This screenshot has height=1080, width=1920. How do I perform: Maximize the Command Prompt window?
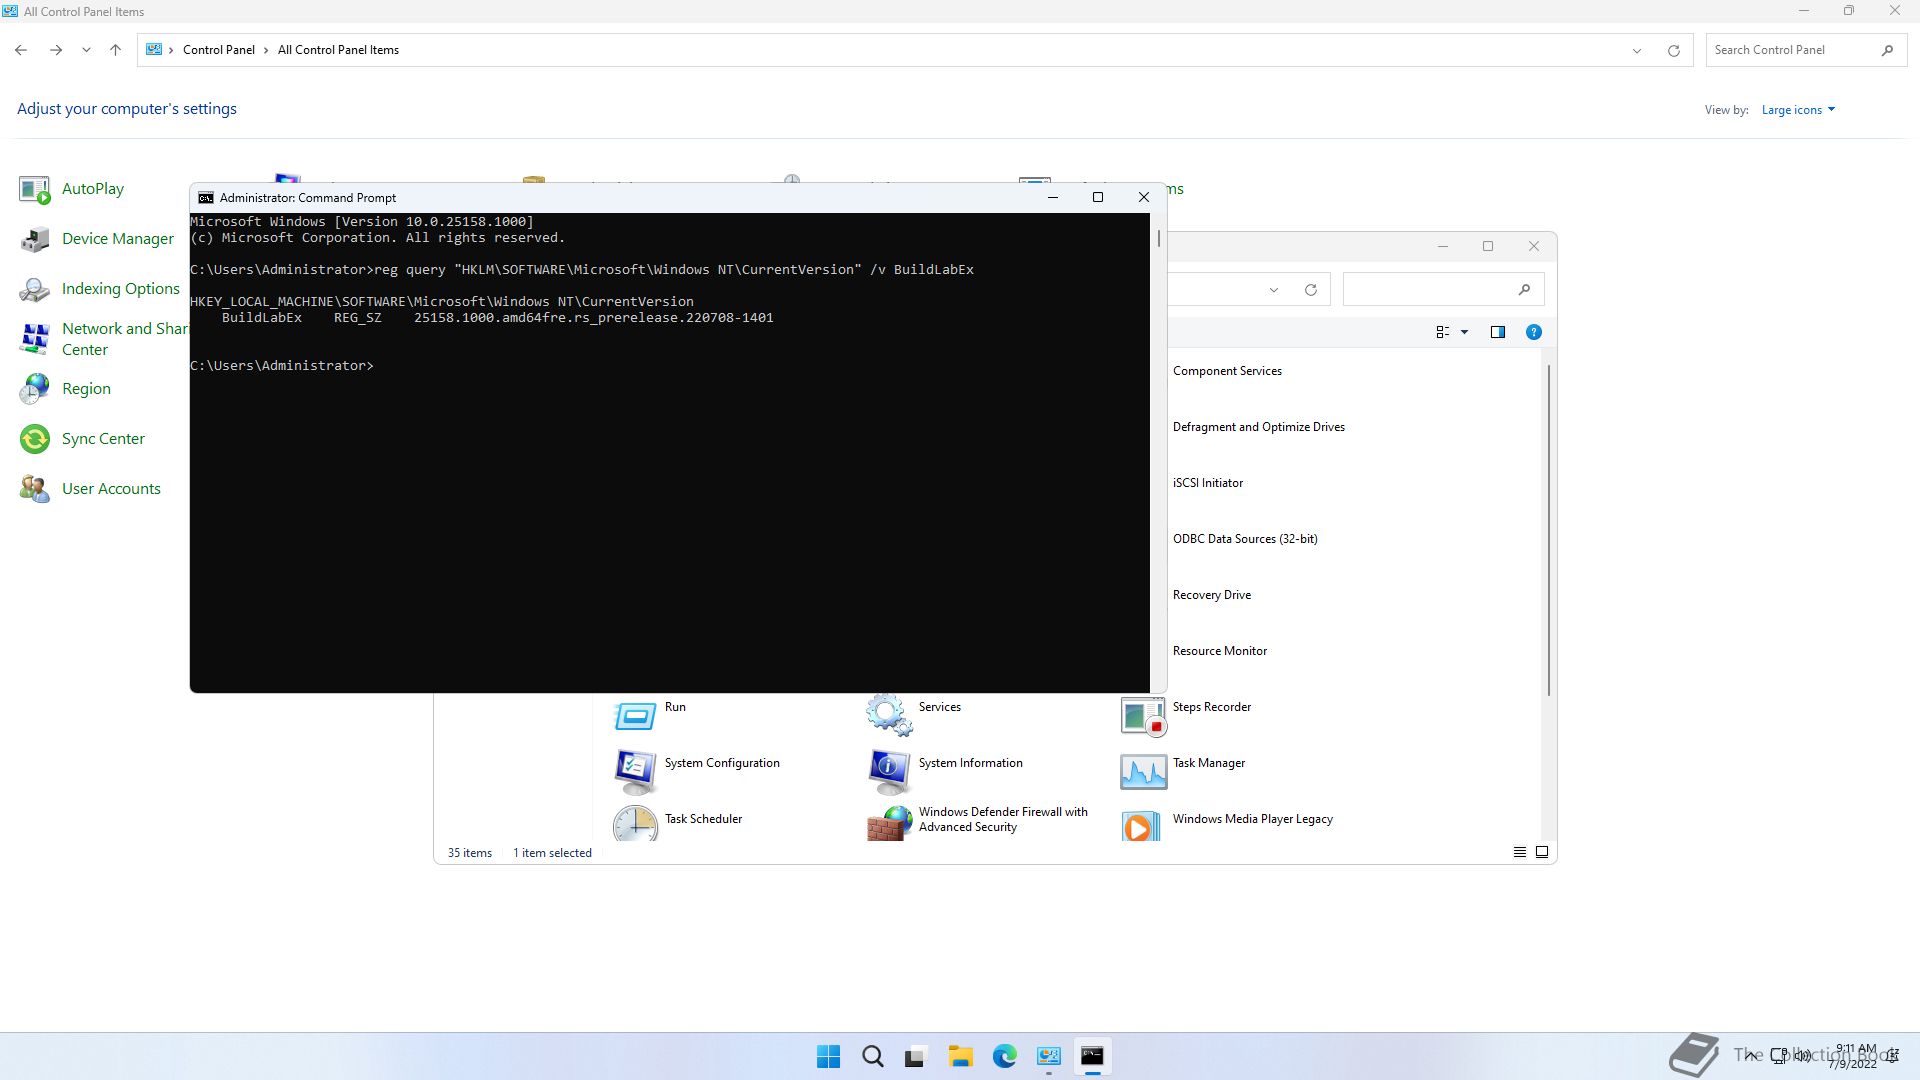[1097, 198]
